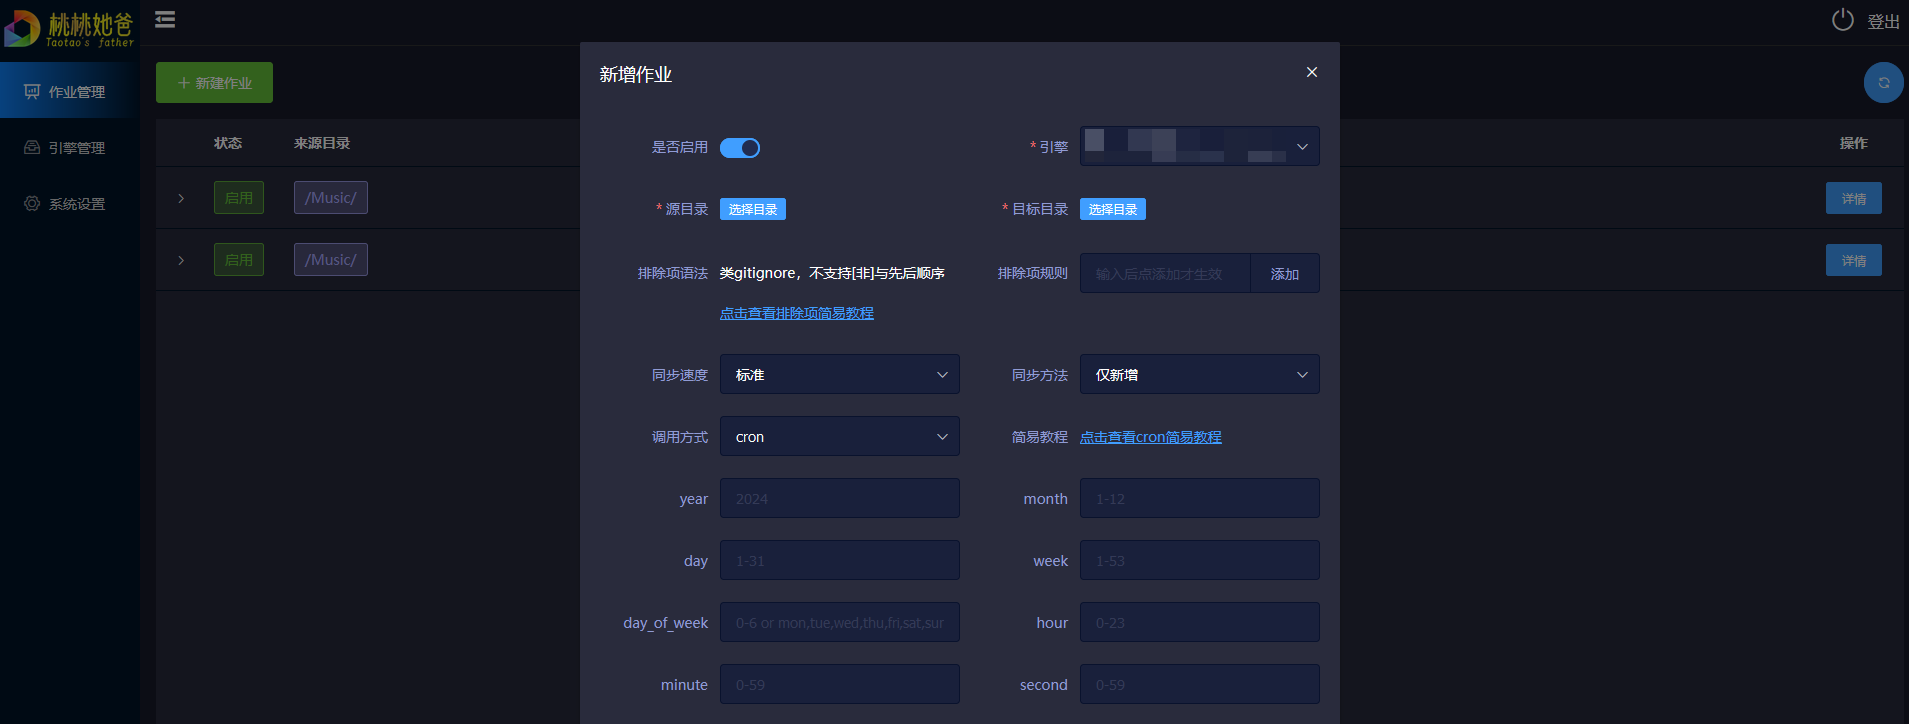
Task: Open the 同步方法 dropdown
Action: (1199, 375)
